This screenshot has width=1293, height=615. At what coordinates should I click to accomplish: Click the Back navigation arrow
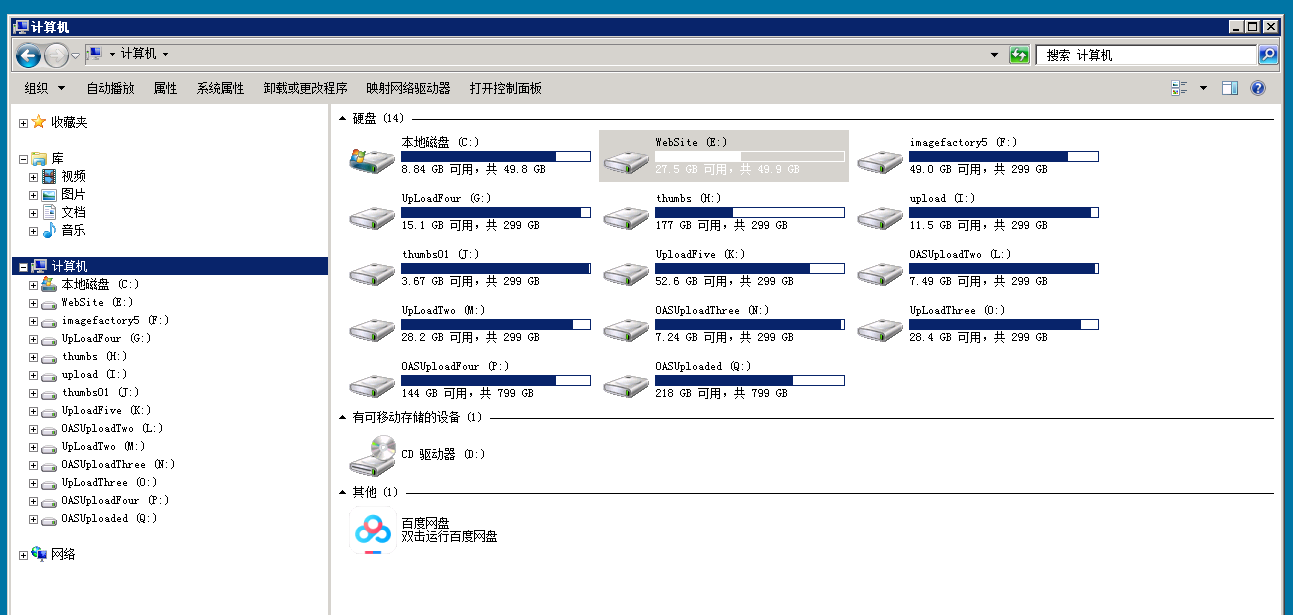tap(28, 55)
